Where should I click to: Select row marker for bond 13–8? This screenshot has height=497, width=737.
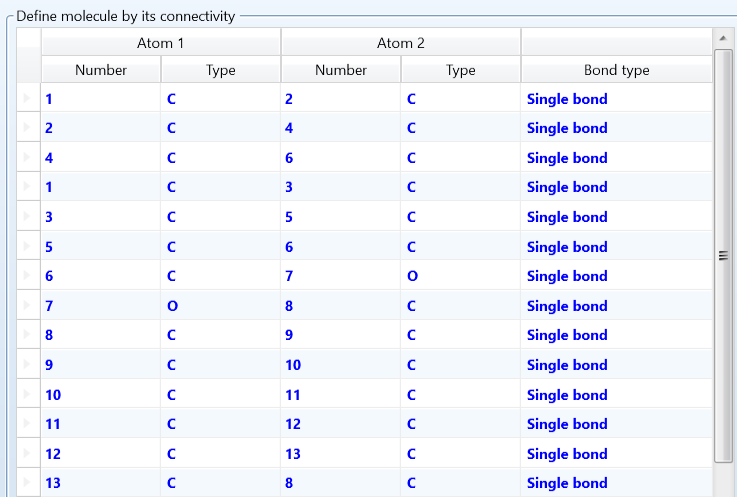pyautogui.click(x=28, y=484)
